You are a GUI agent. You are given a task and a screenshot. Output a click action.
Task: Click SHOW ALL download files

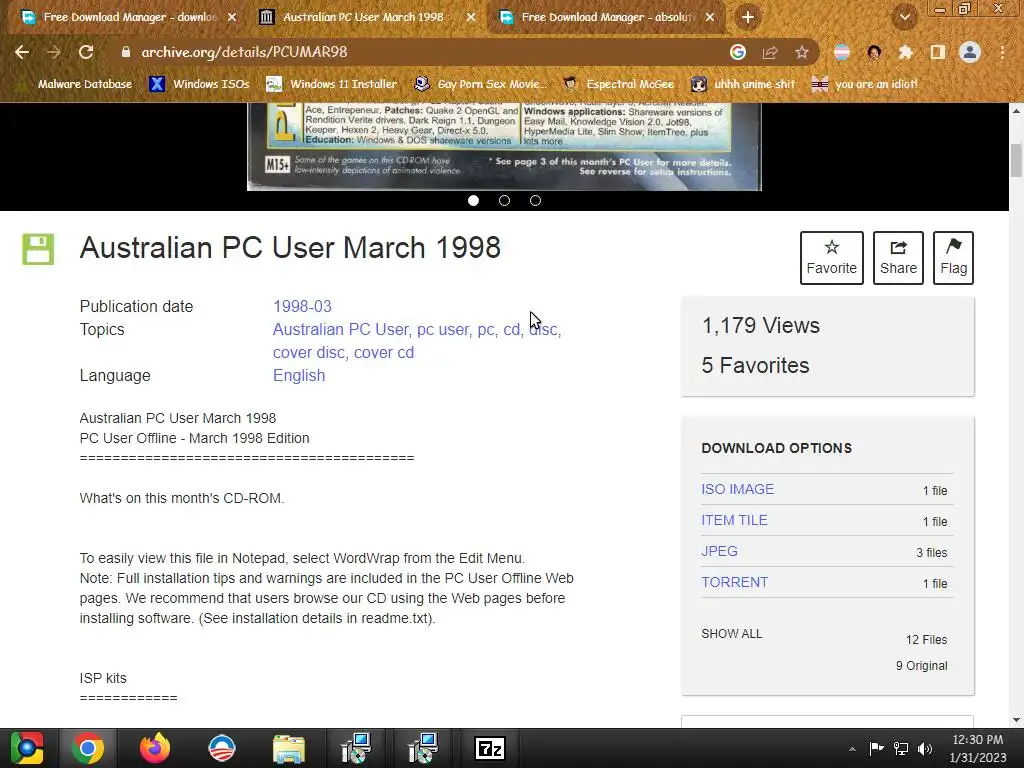(x=731, y=633)
